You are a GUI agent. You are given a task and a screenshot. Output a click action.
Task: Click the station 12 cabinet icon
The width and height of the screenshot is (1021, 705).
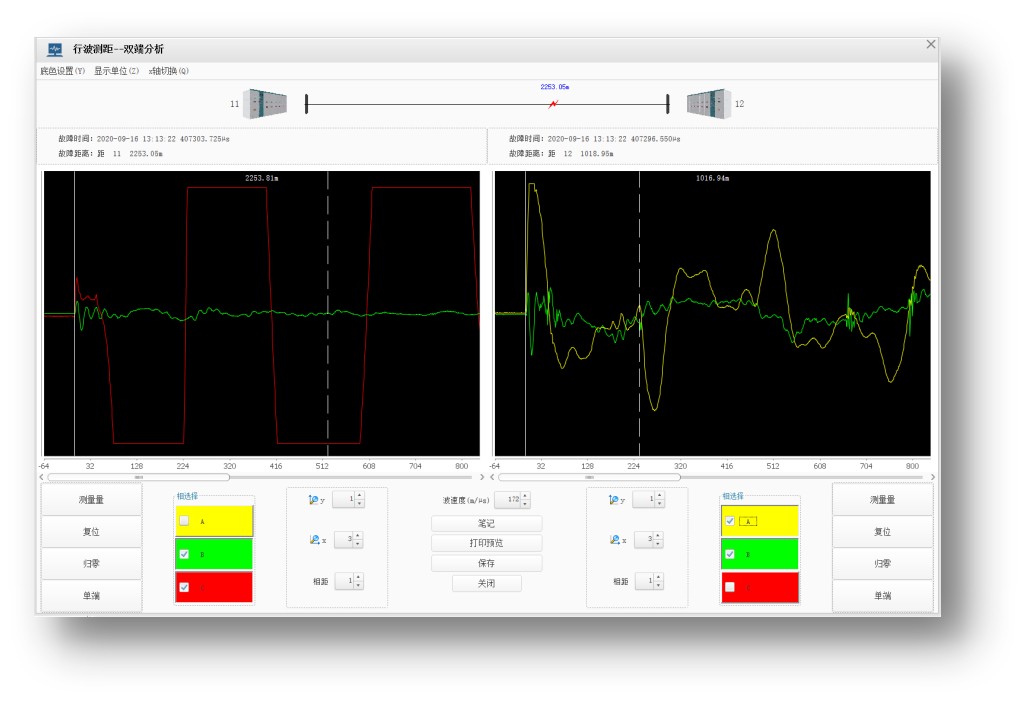pyautogui.click(x=709, y=104)
